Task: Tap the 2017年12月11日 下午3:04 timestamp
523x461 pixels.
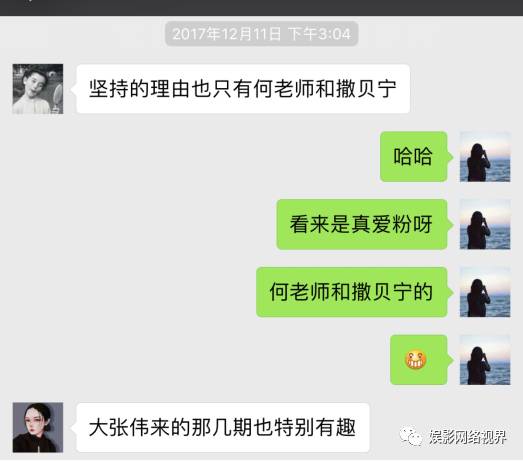Action: tap(262, 34)
